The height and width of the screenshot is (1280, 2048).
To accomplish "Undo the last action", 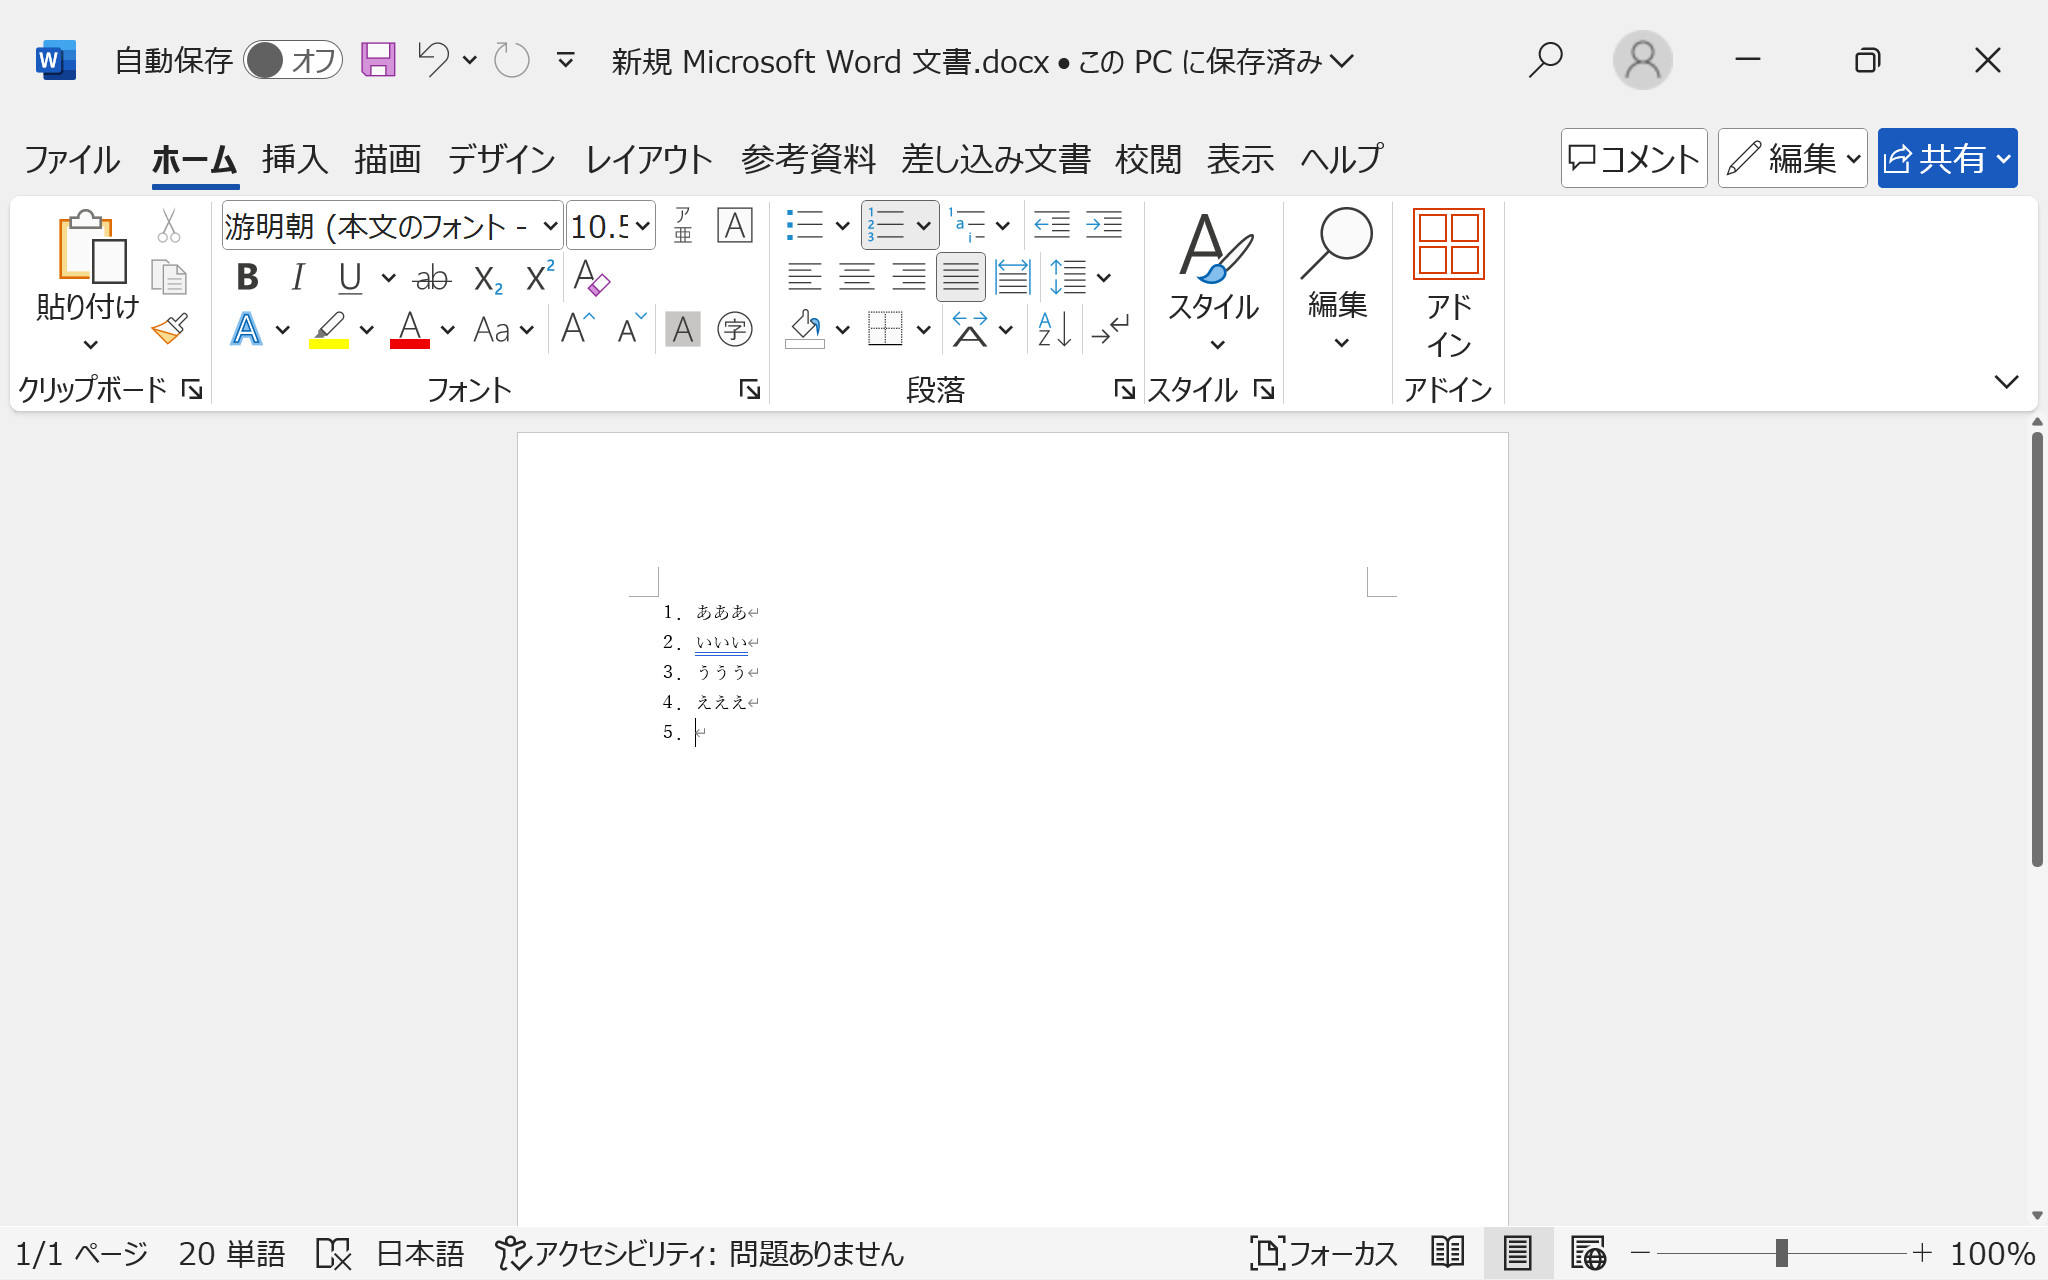I will click(434, 61).
